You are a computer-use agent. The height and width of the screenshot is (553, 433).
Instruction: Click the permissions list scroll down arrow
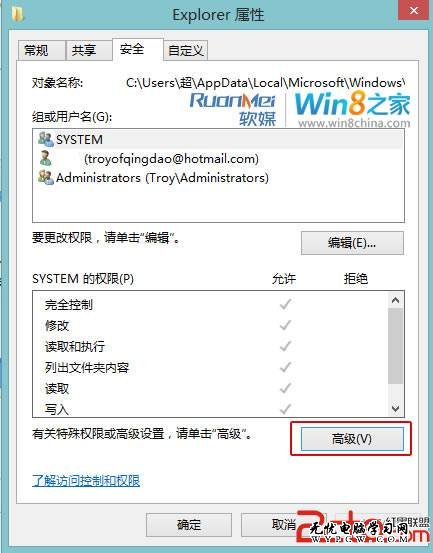(x=395, y=408)
